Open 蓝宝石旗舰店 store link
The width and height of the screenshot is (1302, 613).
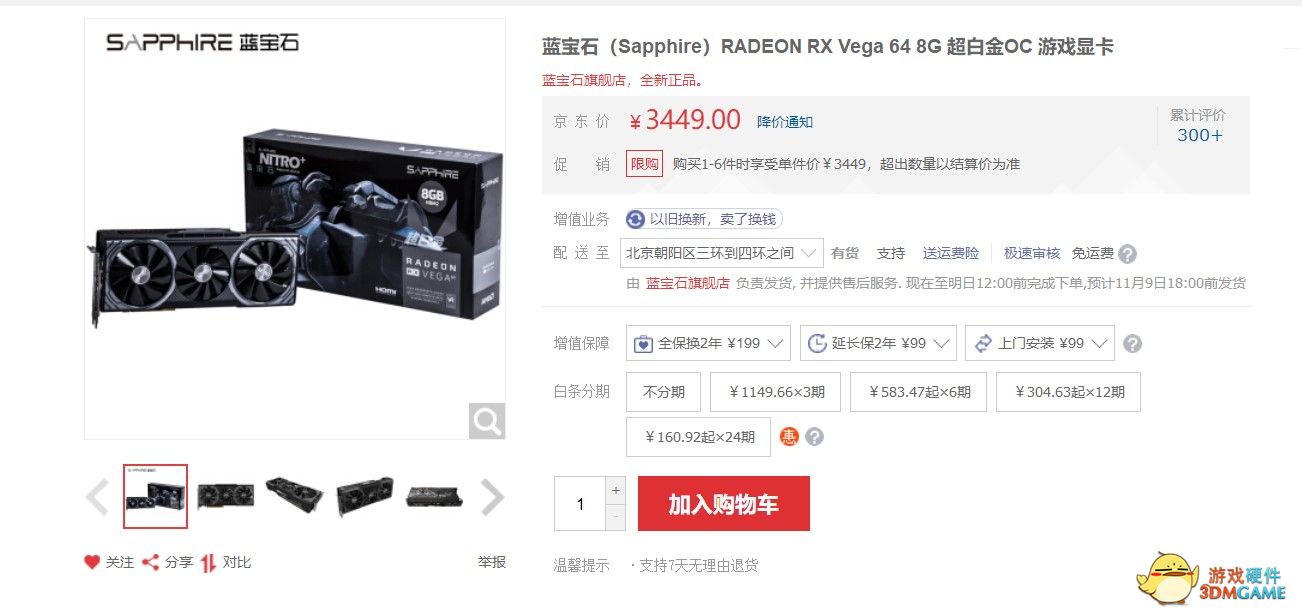pos(688,283)
